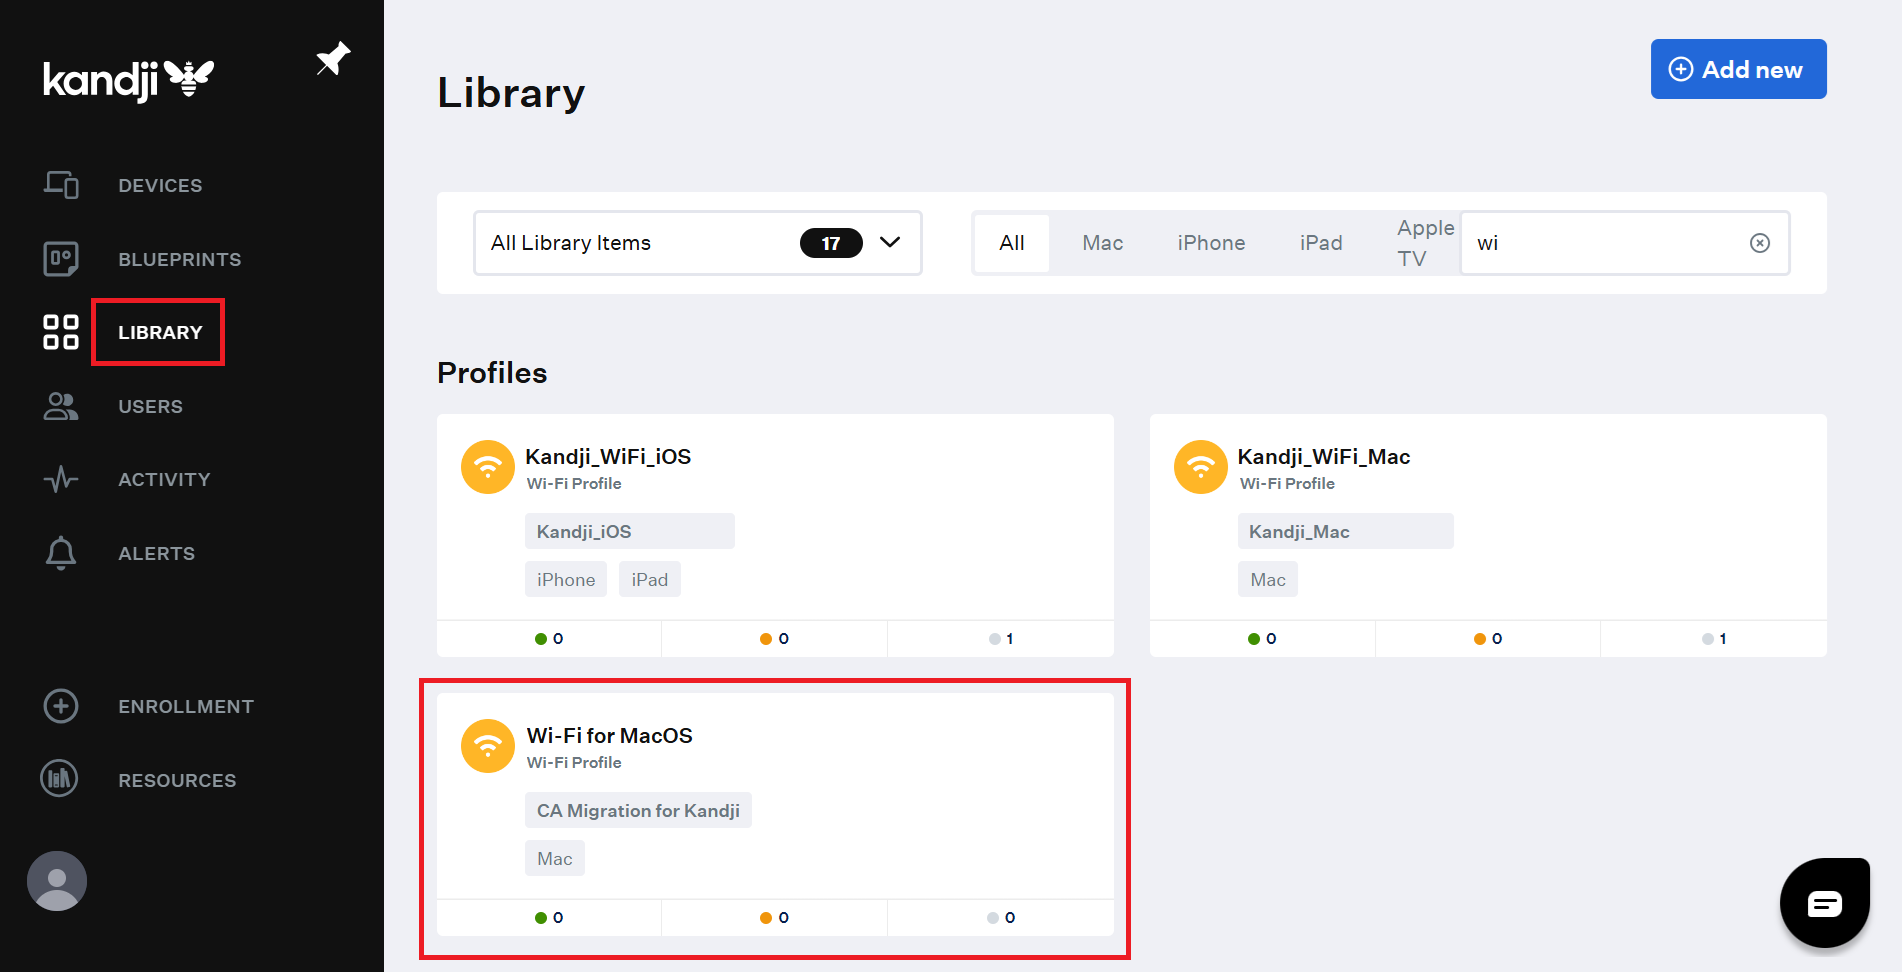1902x972 pixels.
Task: Go to the DEVICES menu item
Action: [x=160, y=185]
